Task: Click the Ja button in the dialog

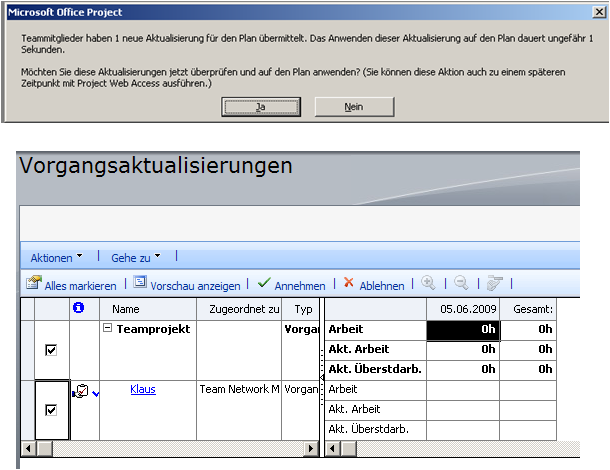Action: 261,107
